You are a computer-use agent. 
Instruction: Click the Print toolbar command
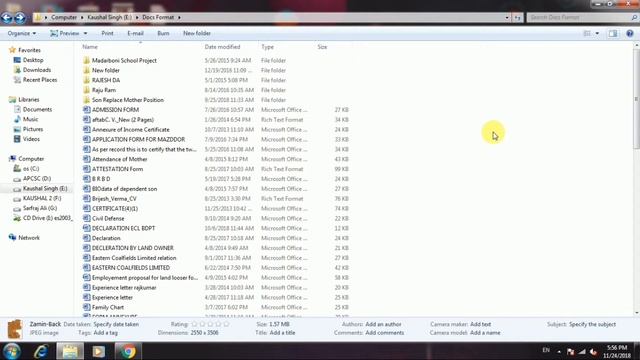(107, 33)
